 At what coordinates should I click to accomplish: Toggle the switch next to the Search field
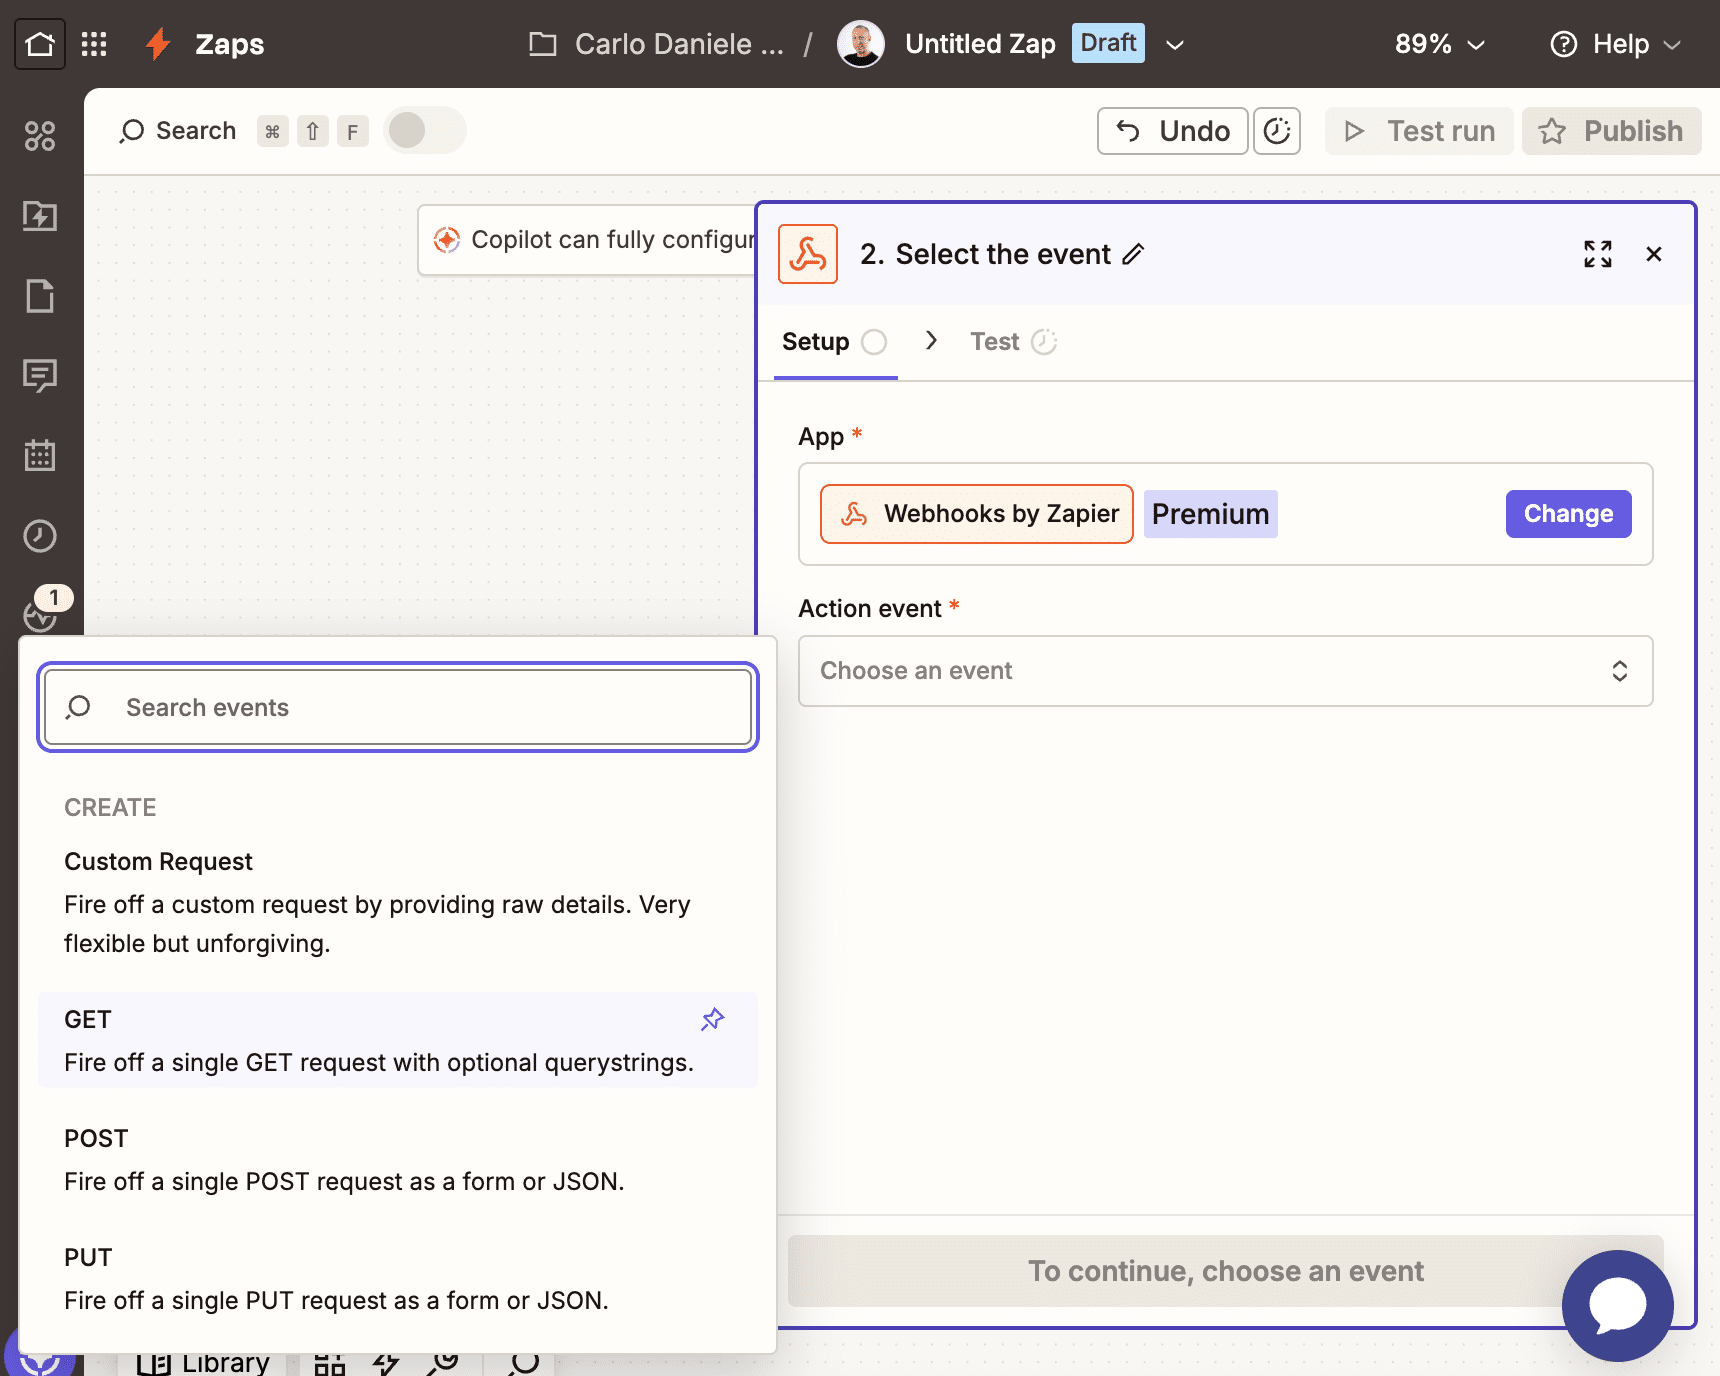424,130
